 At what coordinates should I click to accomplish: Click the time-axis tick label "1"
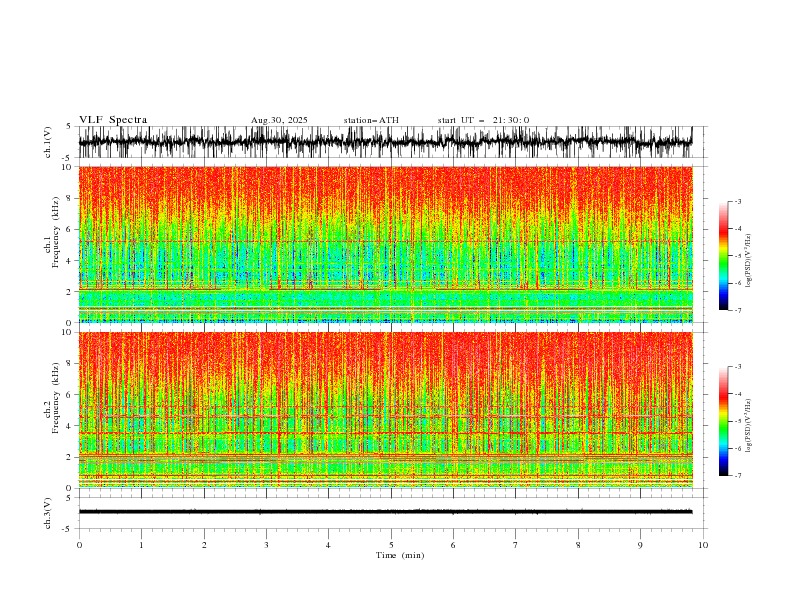click(141, 545)
